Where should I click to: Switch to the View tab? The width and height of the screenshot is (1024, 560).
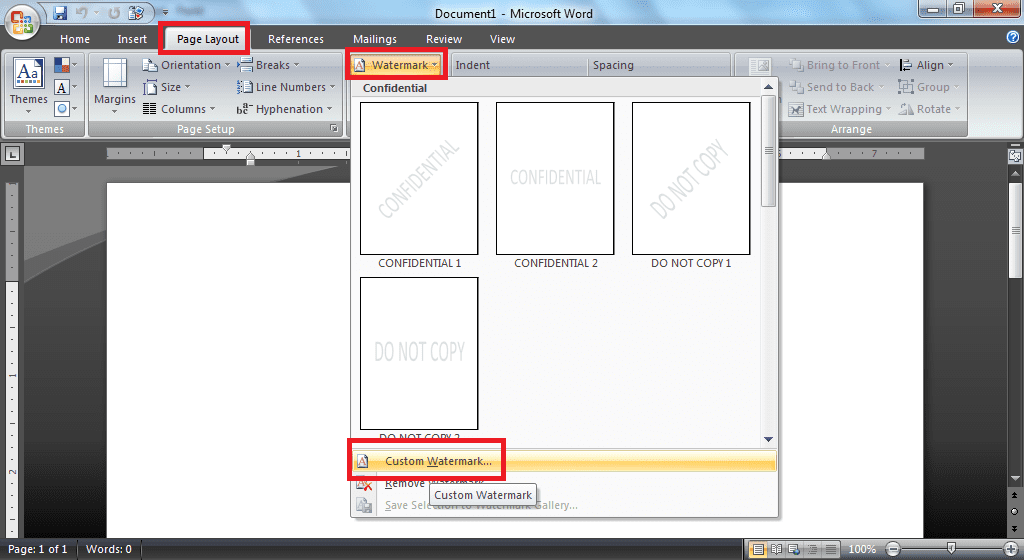point(502,39)
